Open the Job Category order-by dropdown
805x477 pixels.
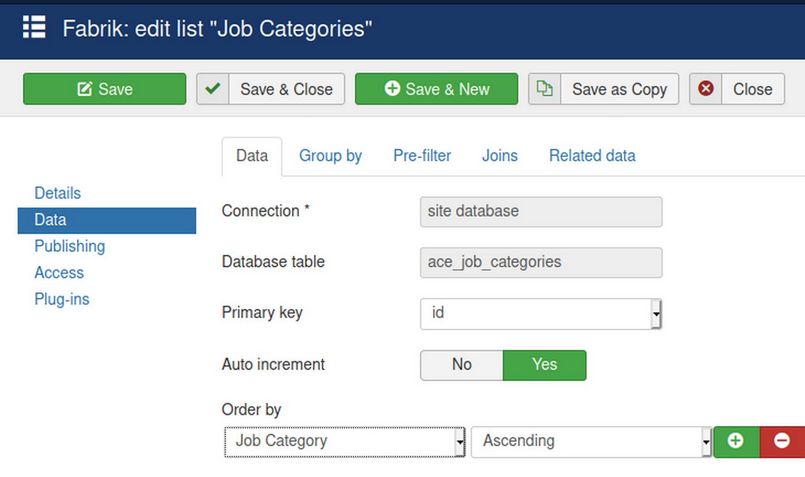click(345, 441)
